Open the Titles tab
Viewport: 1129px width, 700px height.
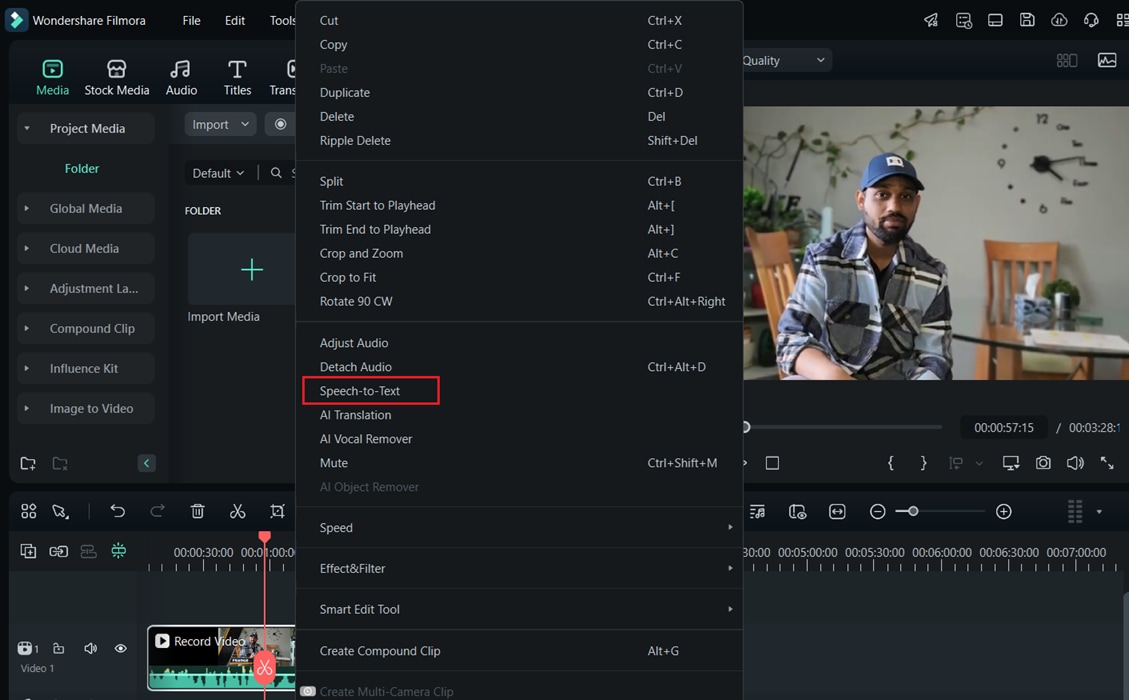click(x=237, y=78)
